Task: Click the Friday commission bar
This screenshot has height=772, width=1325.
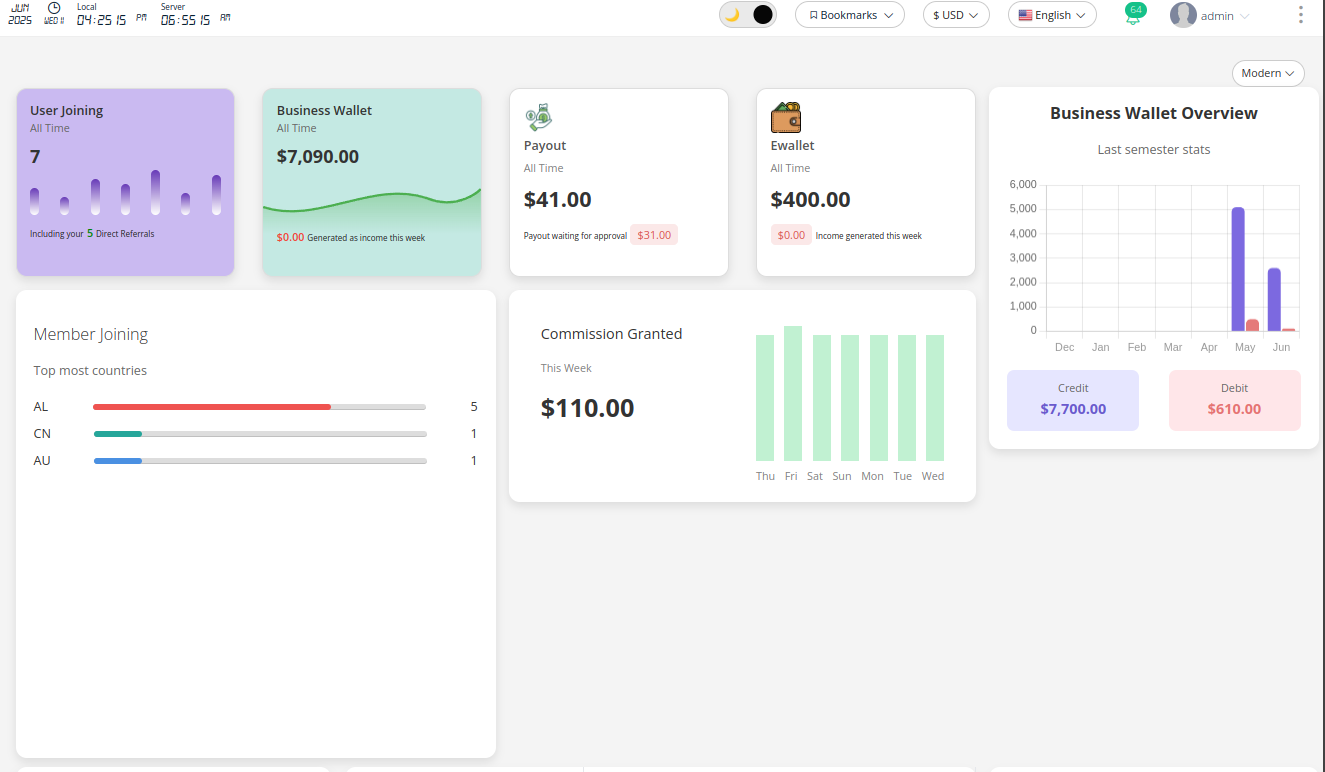Action: 792,393
